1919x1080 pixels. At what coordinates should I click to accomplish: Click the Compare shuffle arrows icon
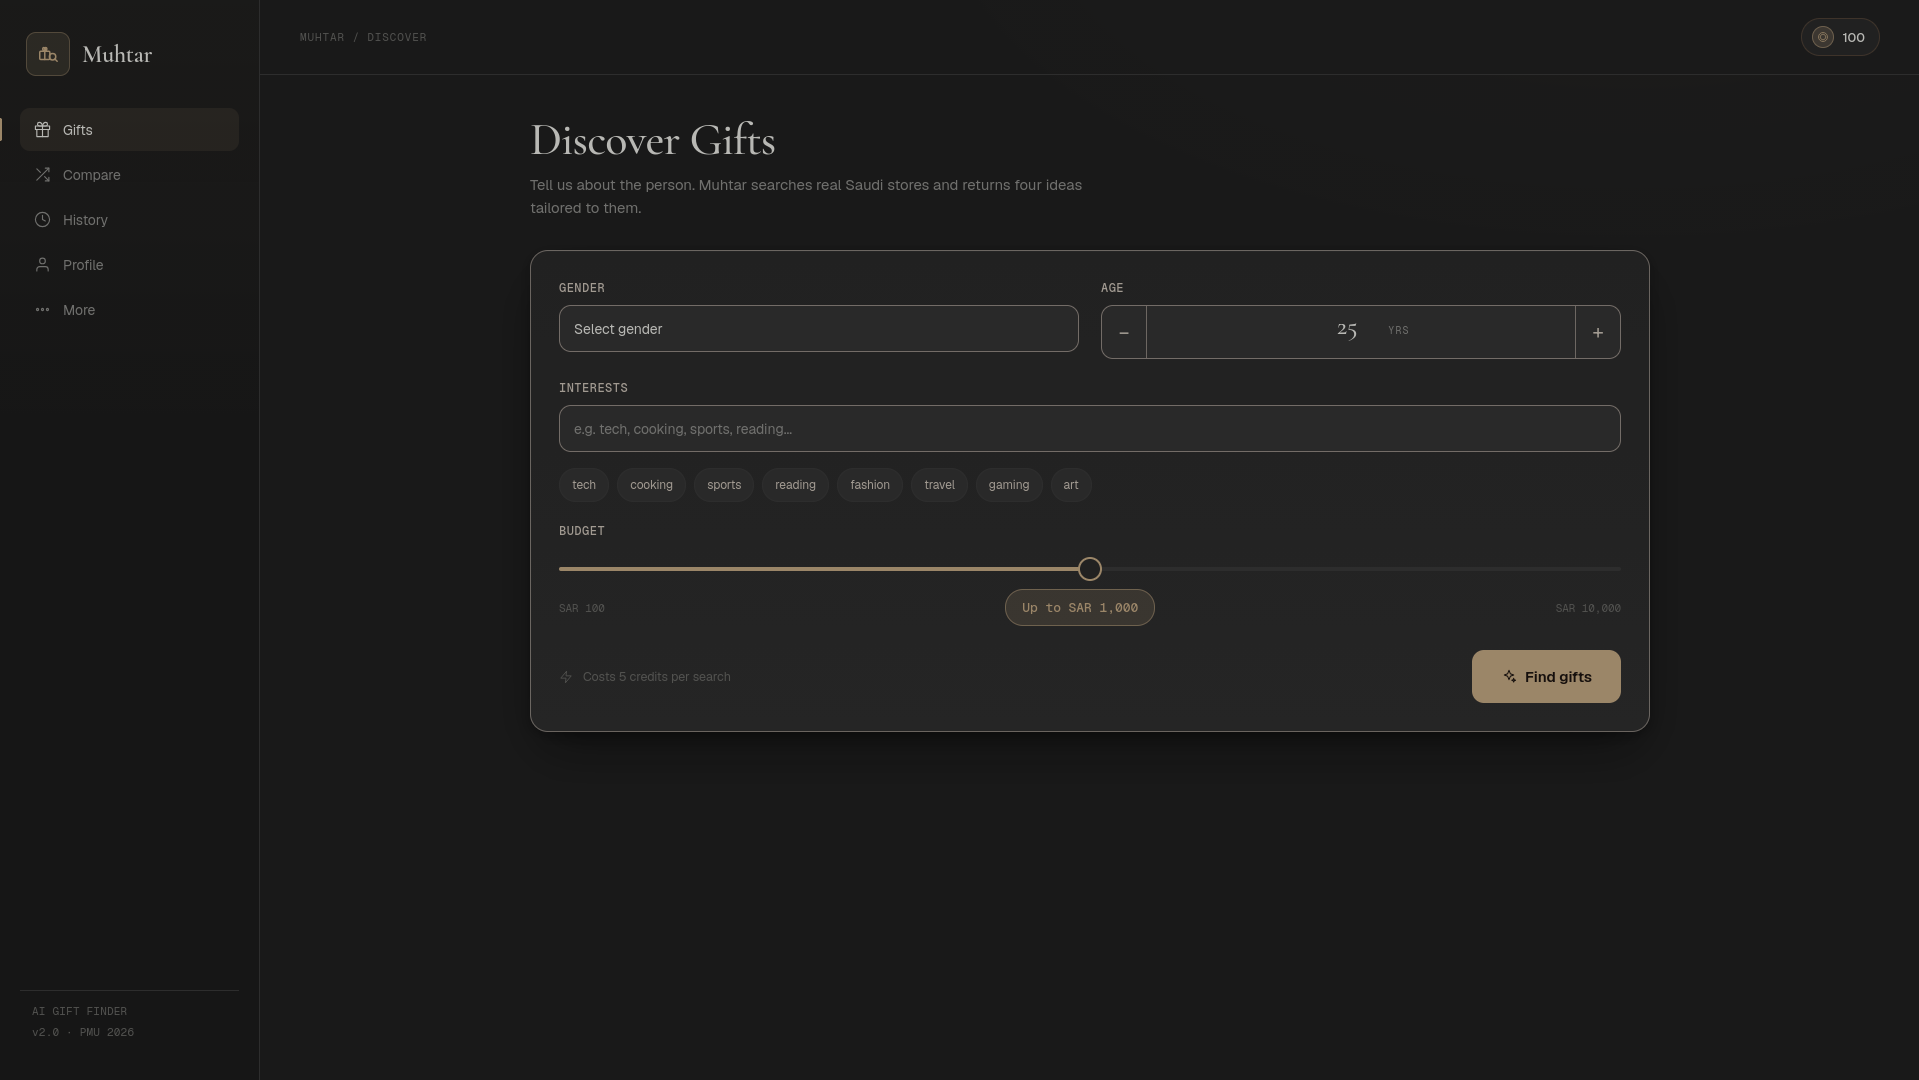coord(42,175)
